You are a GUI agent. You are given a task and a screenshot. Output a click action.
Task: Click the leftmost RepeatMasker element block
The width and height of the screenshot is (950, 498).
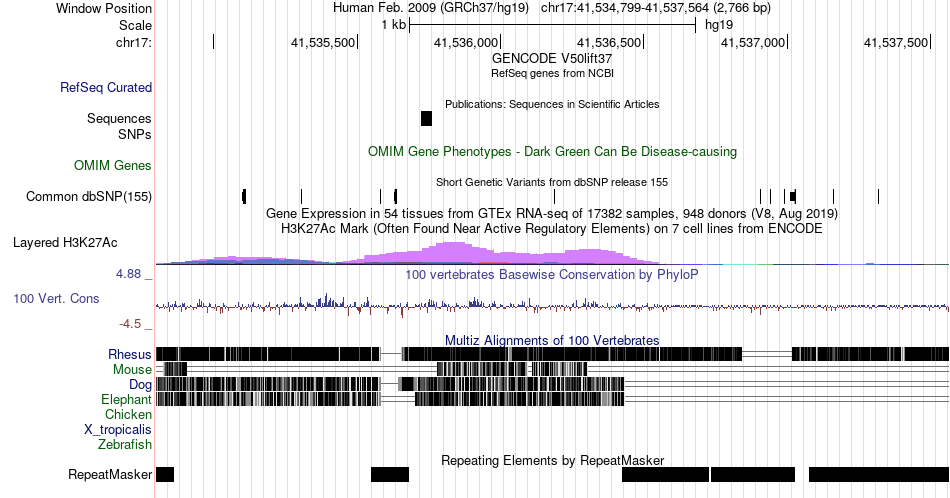[x=165, y=474]
